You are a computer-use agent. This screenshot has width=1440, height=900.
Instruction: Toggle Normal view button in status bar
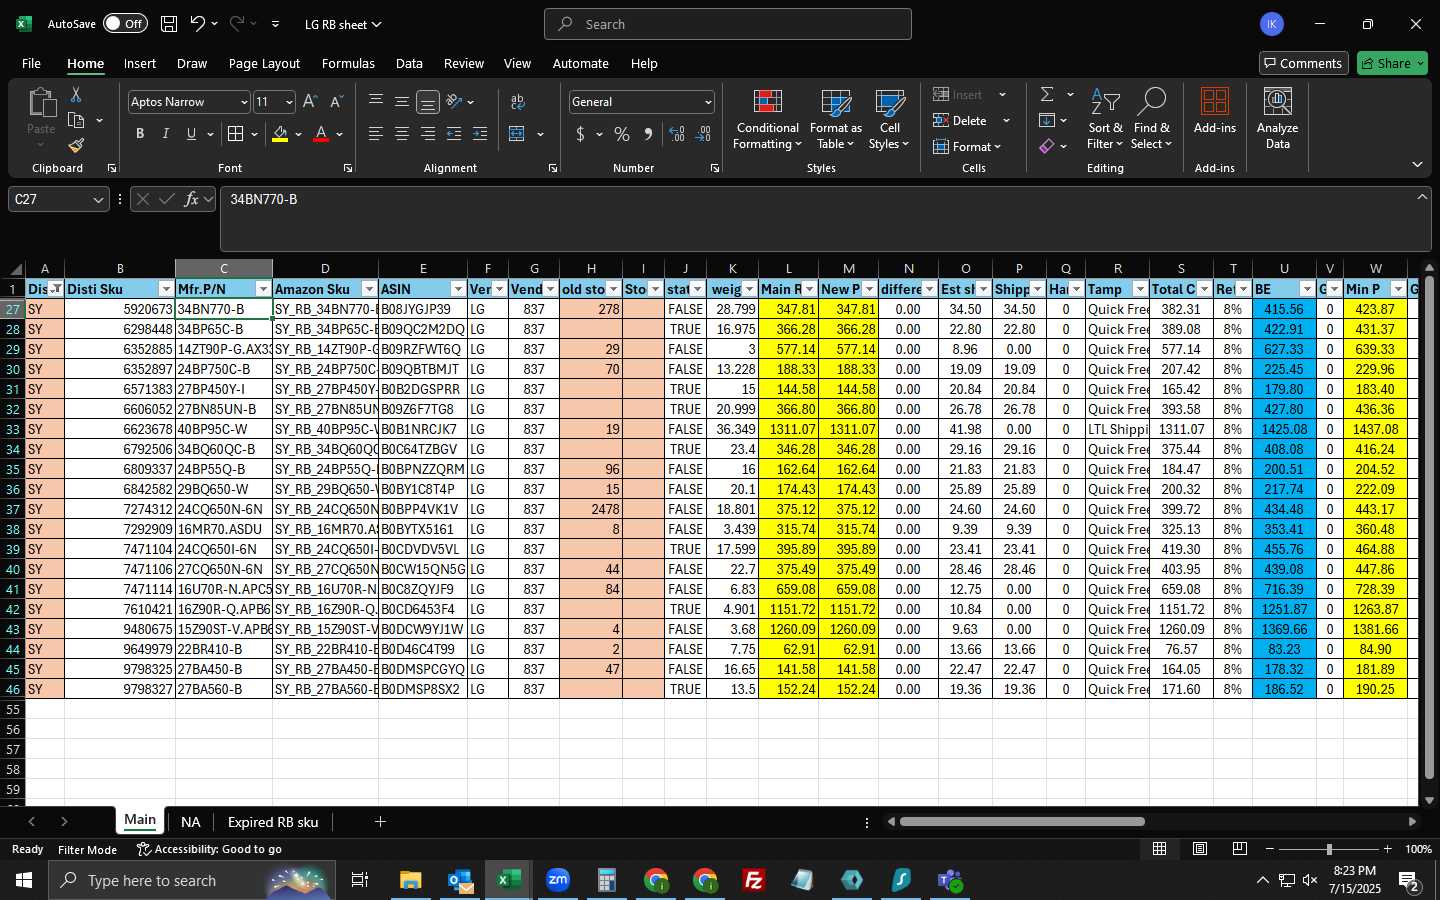[1160, 849]
